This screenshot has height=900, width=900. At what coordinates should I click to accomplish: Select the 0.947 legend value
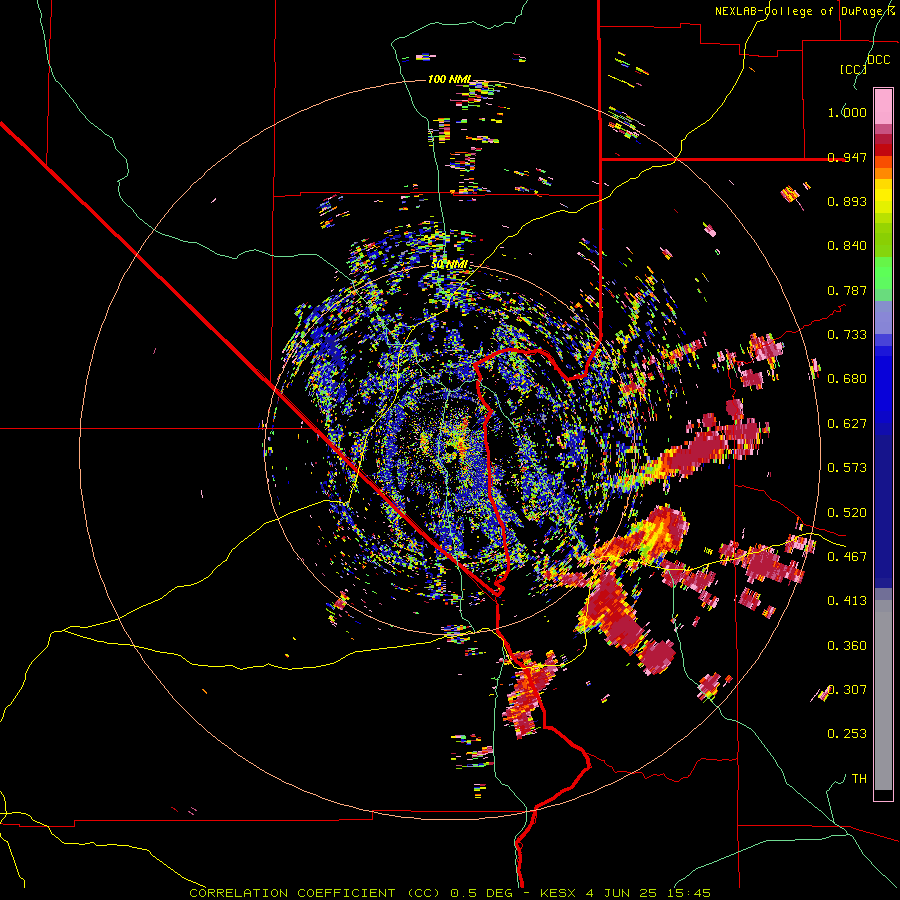(847, 157)
